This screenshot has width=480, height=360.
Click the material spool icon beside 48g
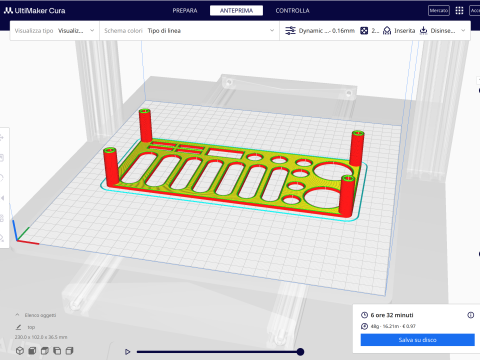[x=364, y=326]
